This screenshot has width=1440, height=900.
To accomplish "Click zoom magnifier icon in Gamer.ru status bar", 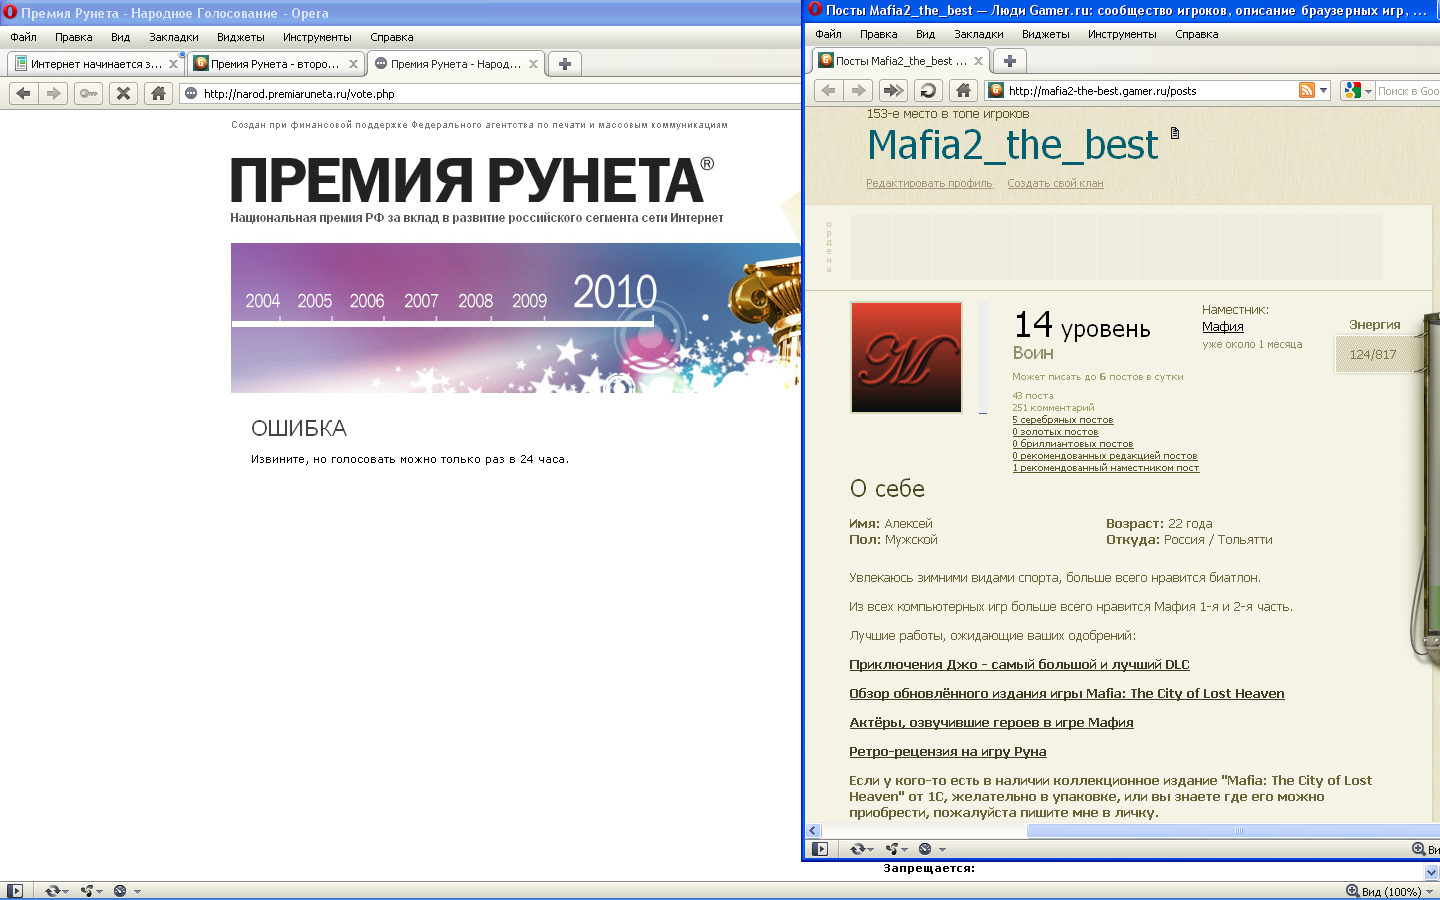I will click(1418, 849).
